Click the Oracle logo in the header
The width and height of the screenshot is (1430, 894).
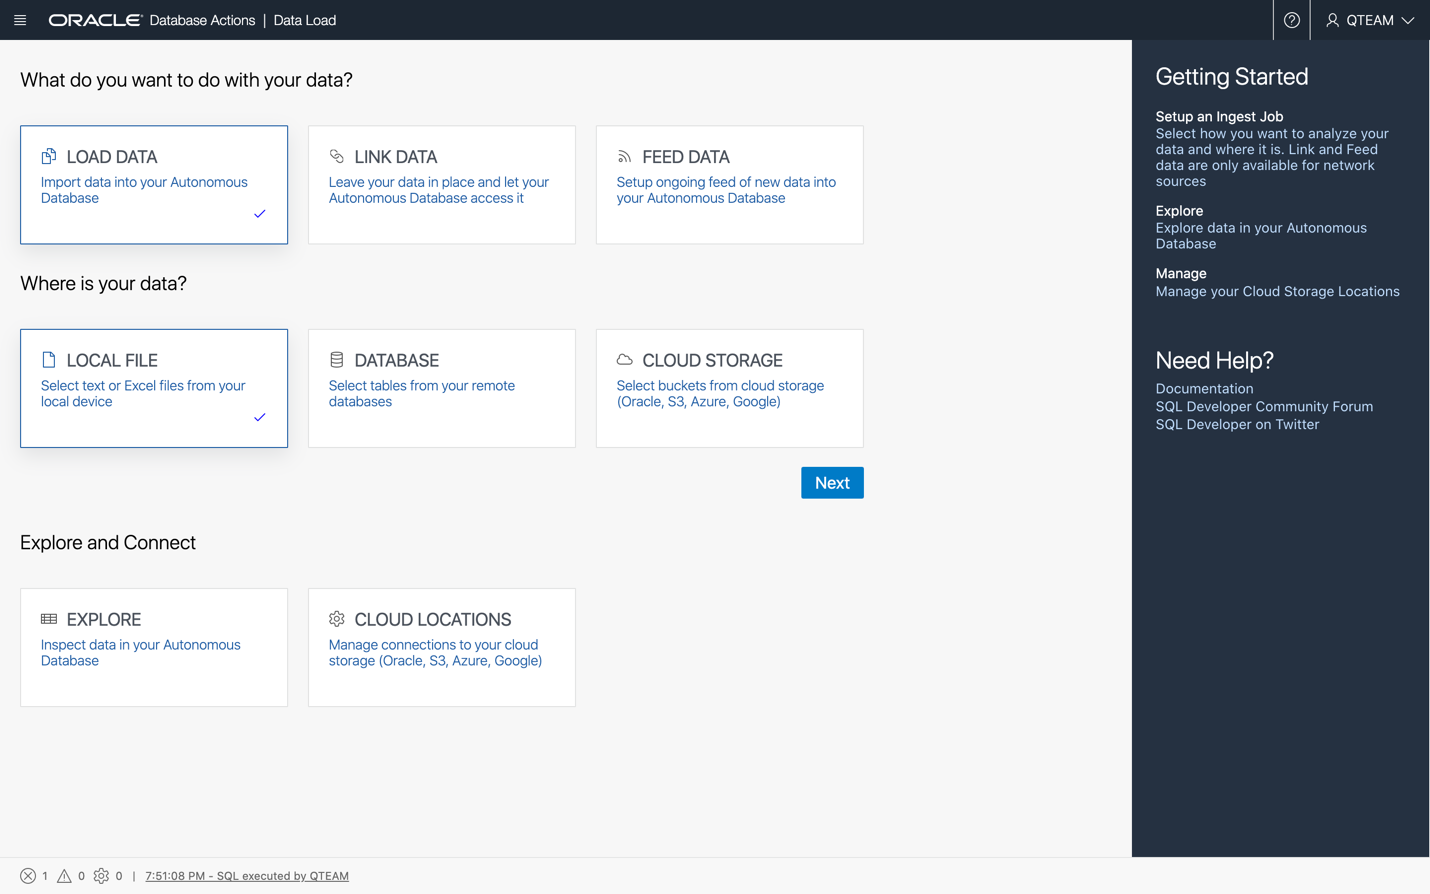(x=95, y=20)
